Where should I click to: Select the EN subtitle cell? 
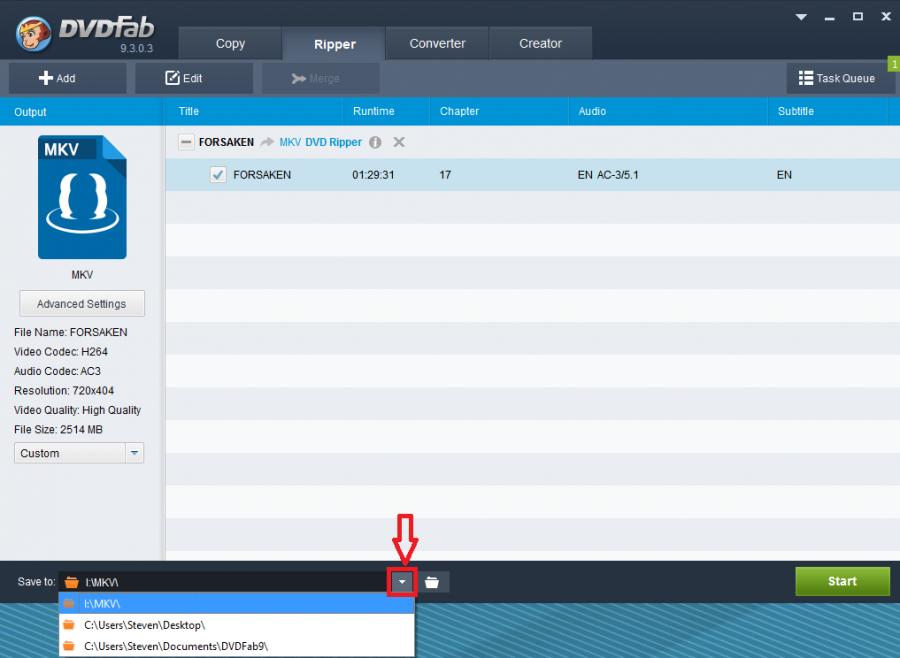pyautogui.click(x=784, y=175)
